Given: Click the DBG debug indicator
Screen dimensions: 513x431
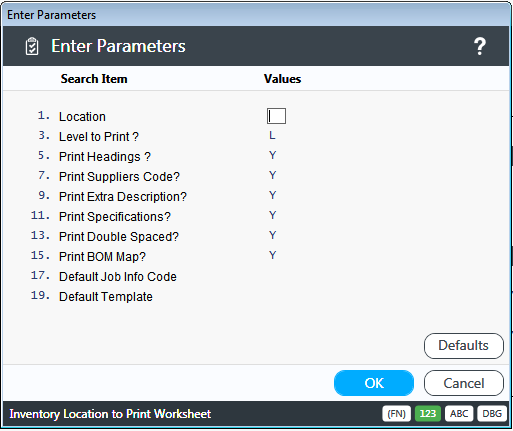Looking at the screenshot, I should [492, 414].
